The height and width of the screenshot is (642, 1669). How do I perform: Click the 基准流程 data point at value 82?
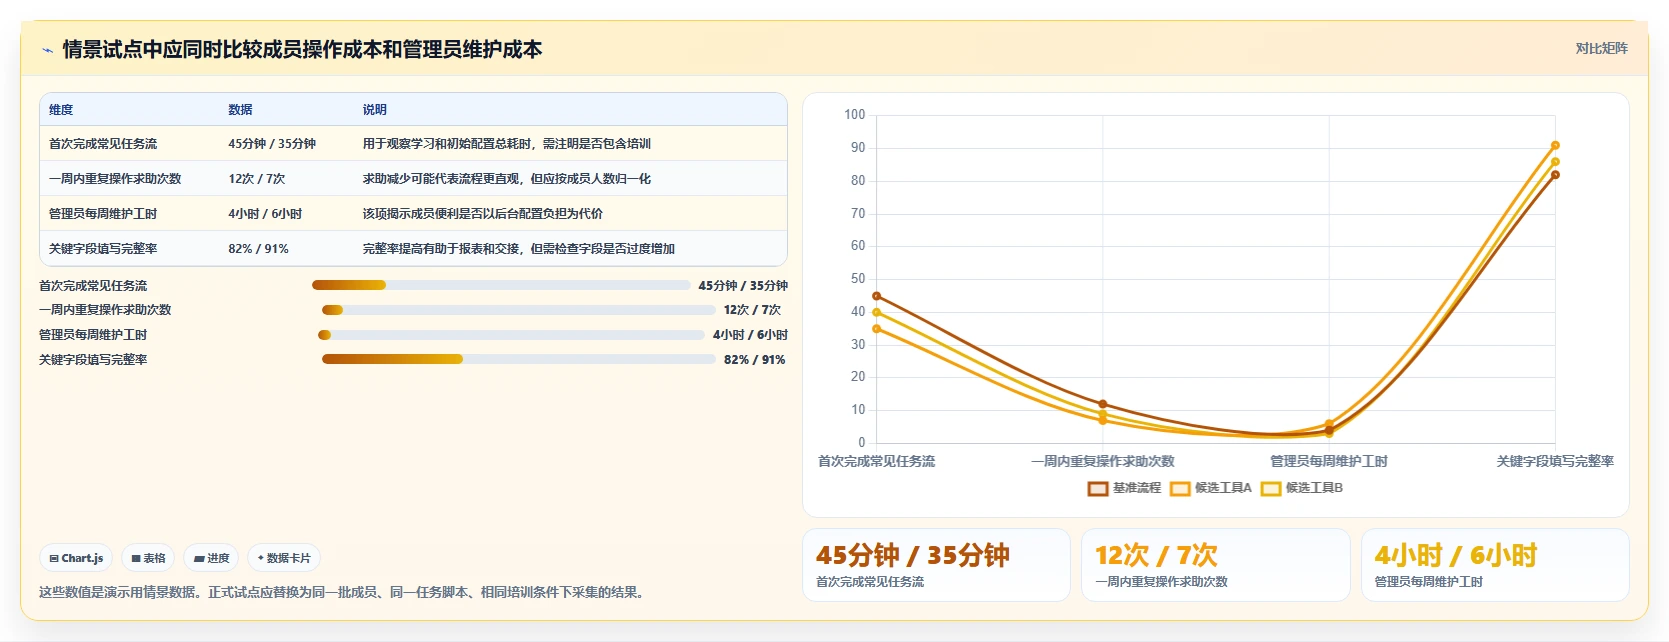(x=1555, y=175)
